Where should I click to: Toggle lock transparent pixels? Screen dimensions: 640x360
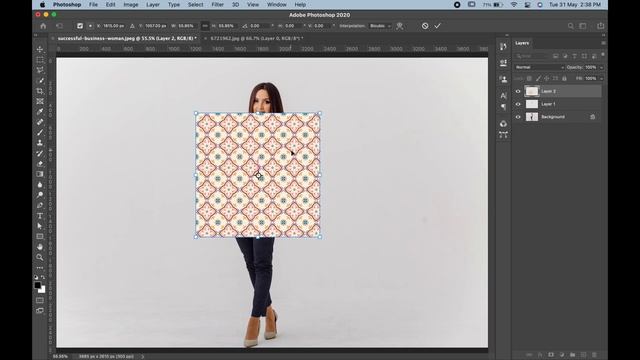[529, 78]
